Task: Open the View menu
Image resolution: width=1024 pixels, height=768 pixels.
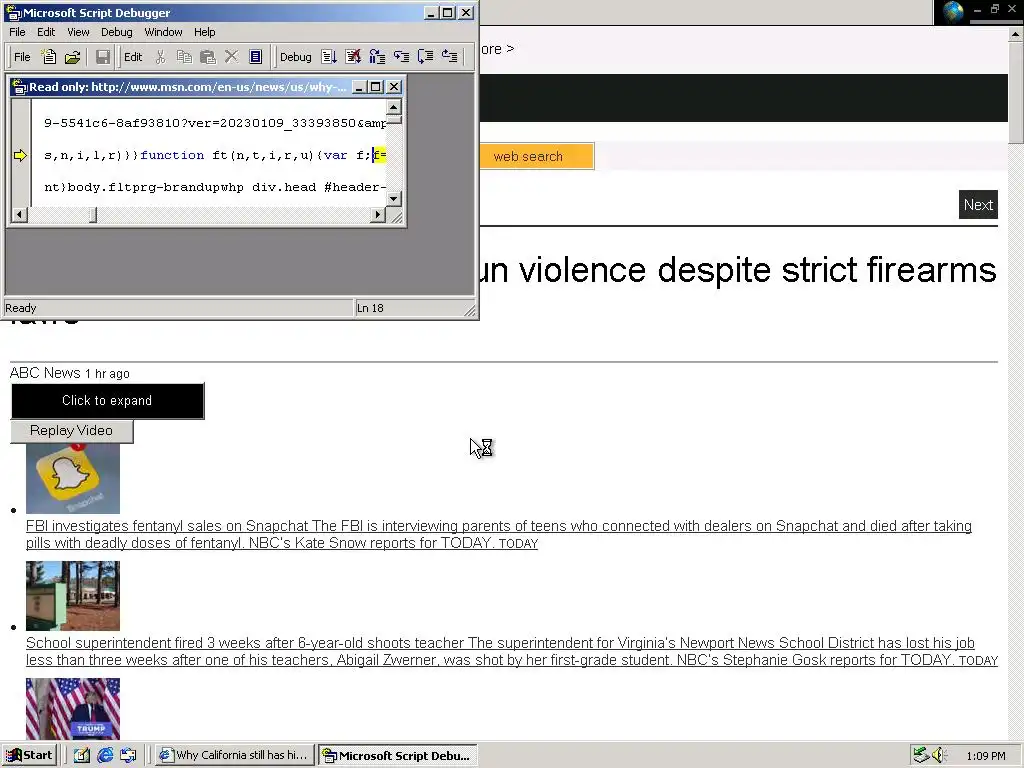Action: coord(78,32)
